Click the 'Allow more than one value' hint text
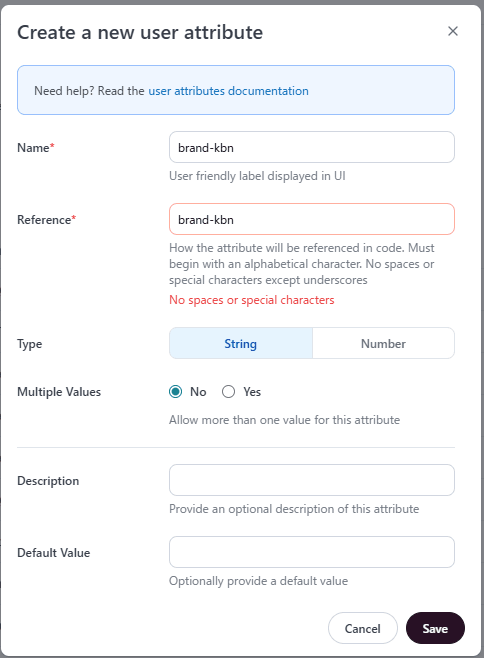Screen dimensions: 484x658 click(x=285, y=420)
